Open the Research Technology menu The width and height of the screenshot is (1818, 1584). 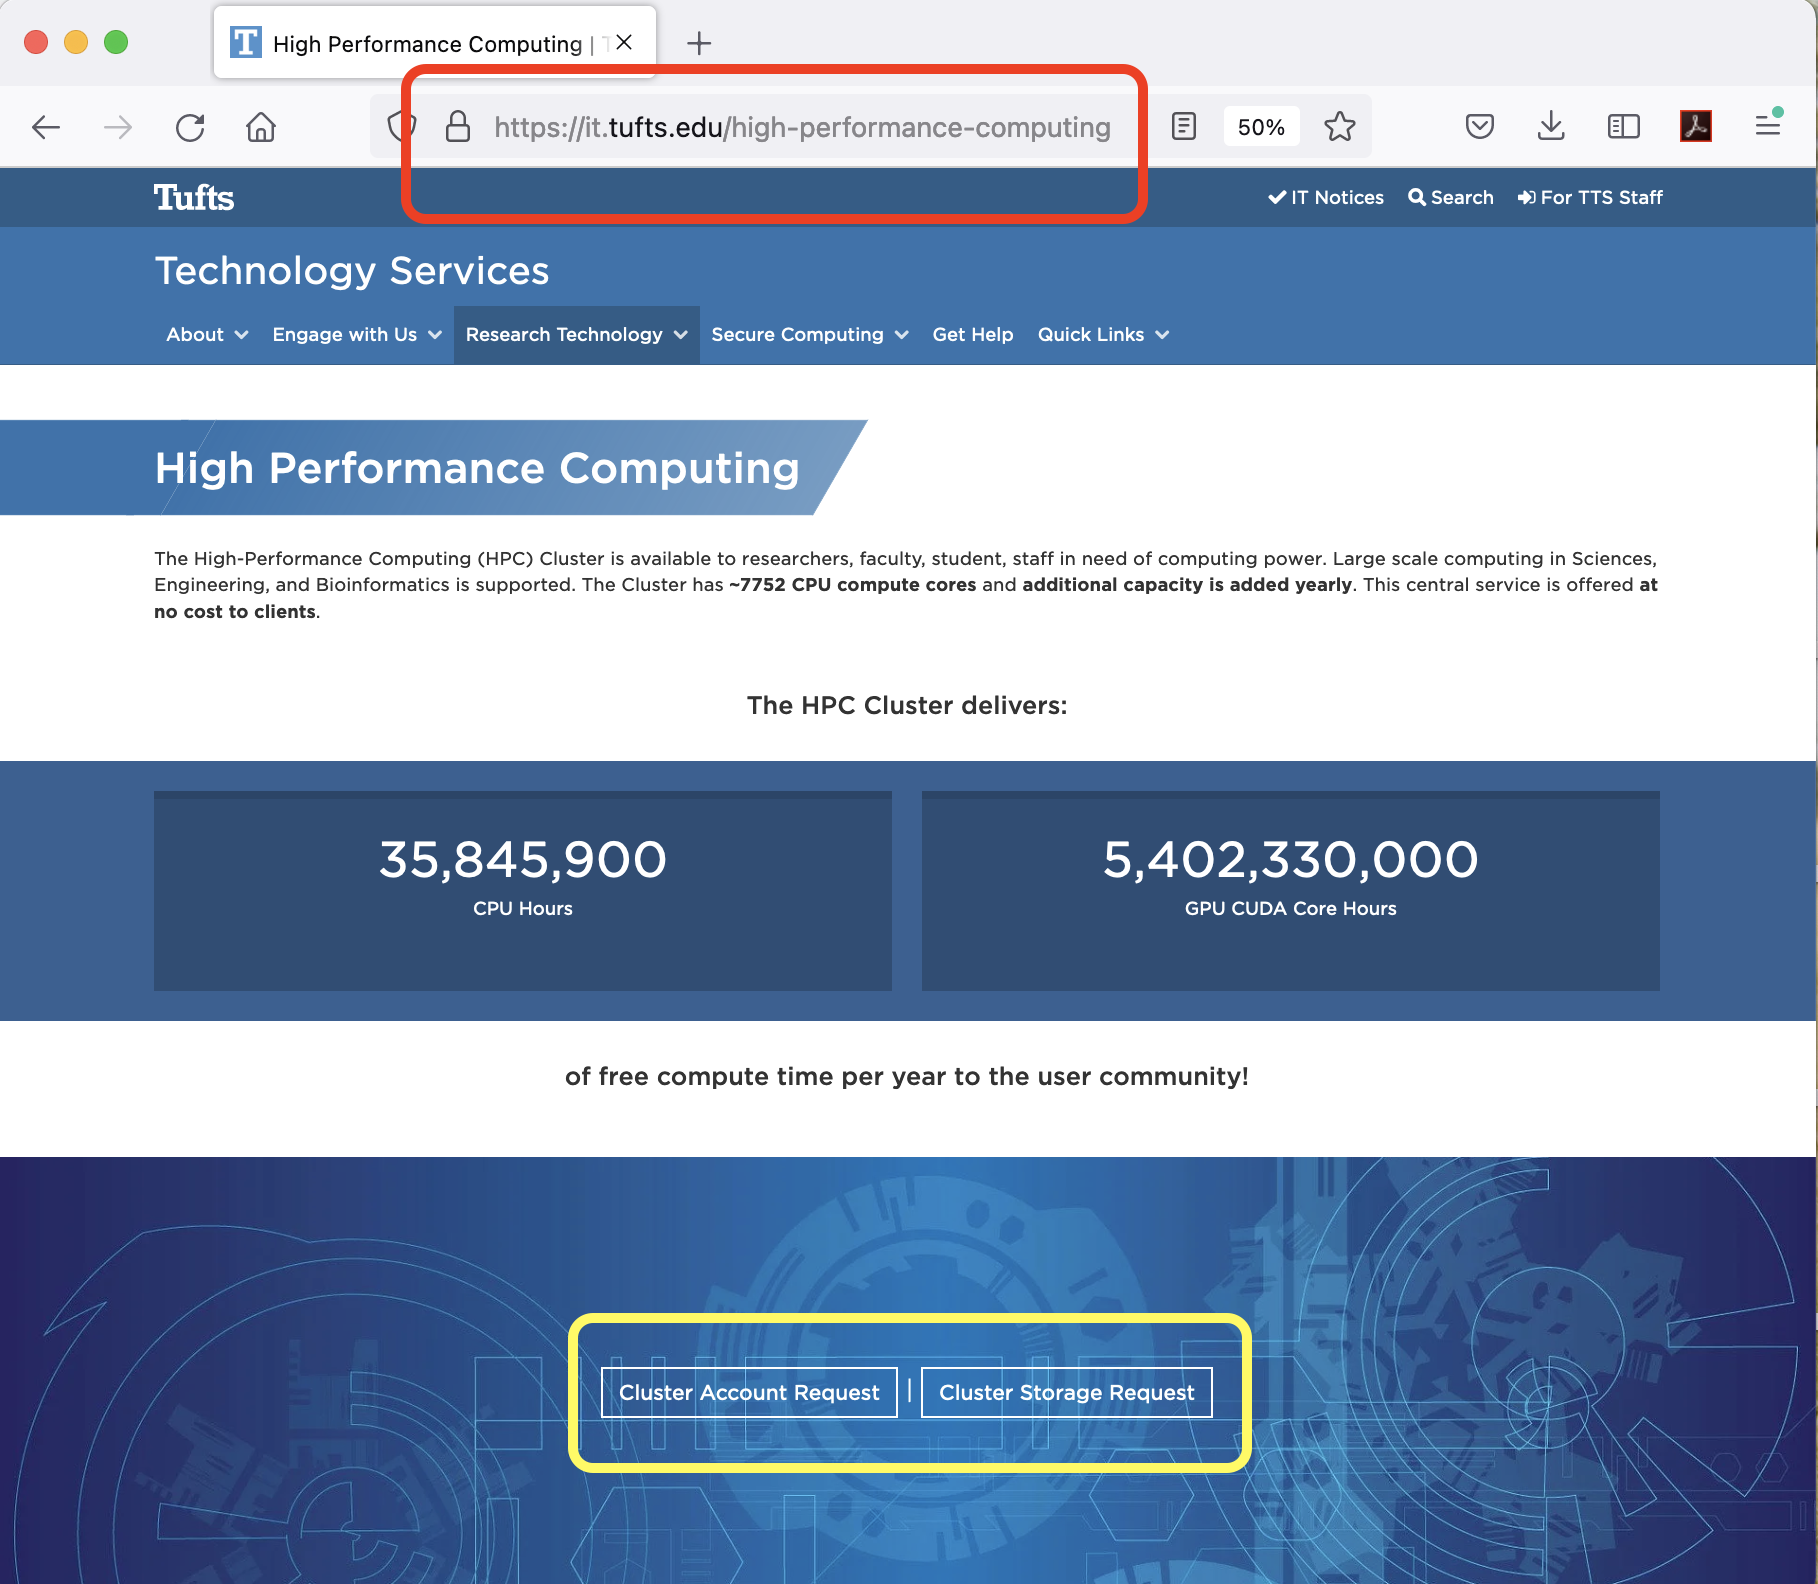pos(575,335)
